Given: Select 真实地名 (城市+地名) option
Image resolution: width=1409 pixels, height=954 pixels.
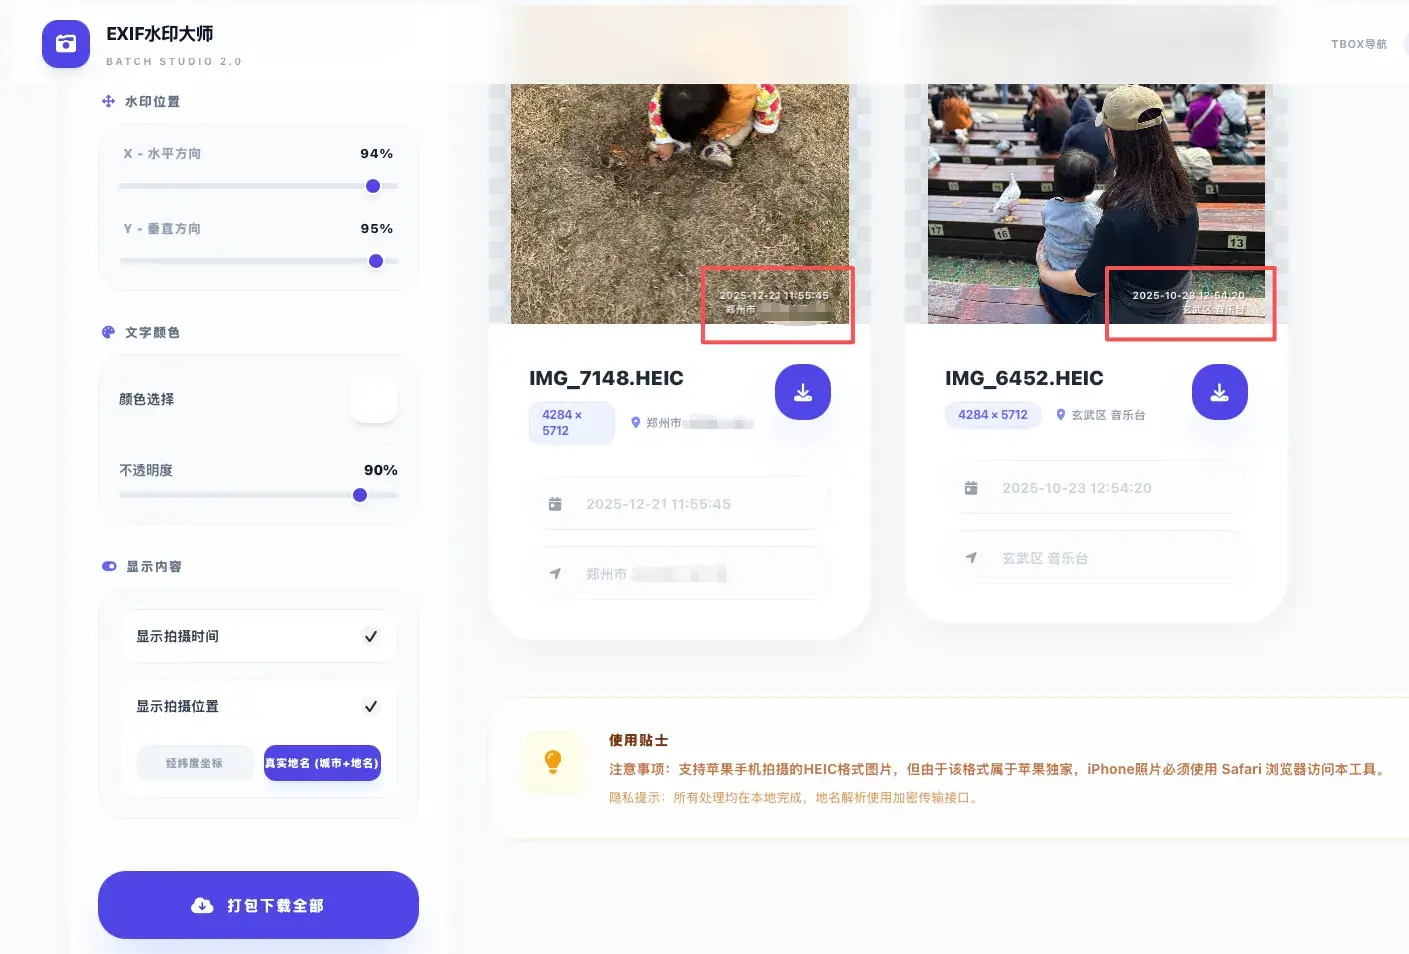Looking at the screenshot, I should 322,763.
